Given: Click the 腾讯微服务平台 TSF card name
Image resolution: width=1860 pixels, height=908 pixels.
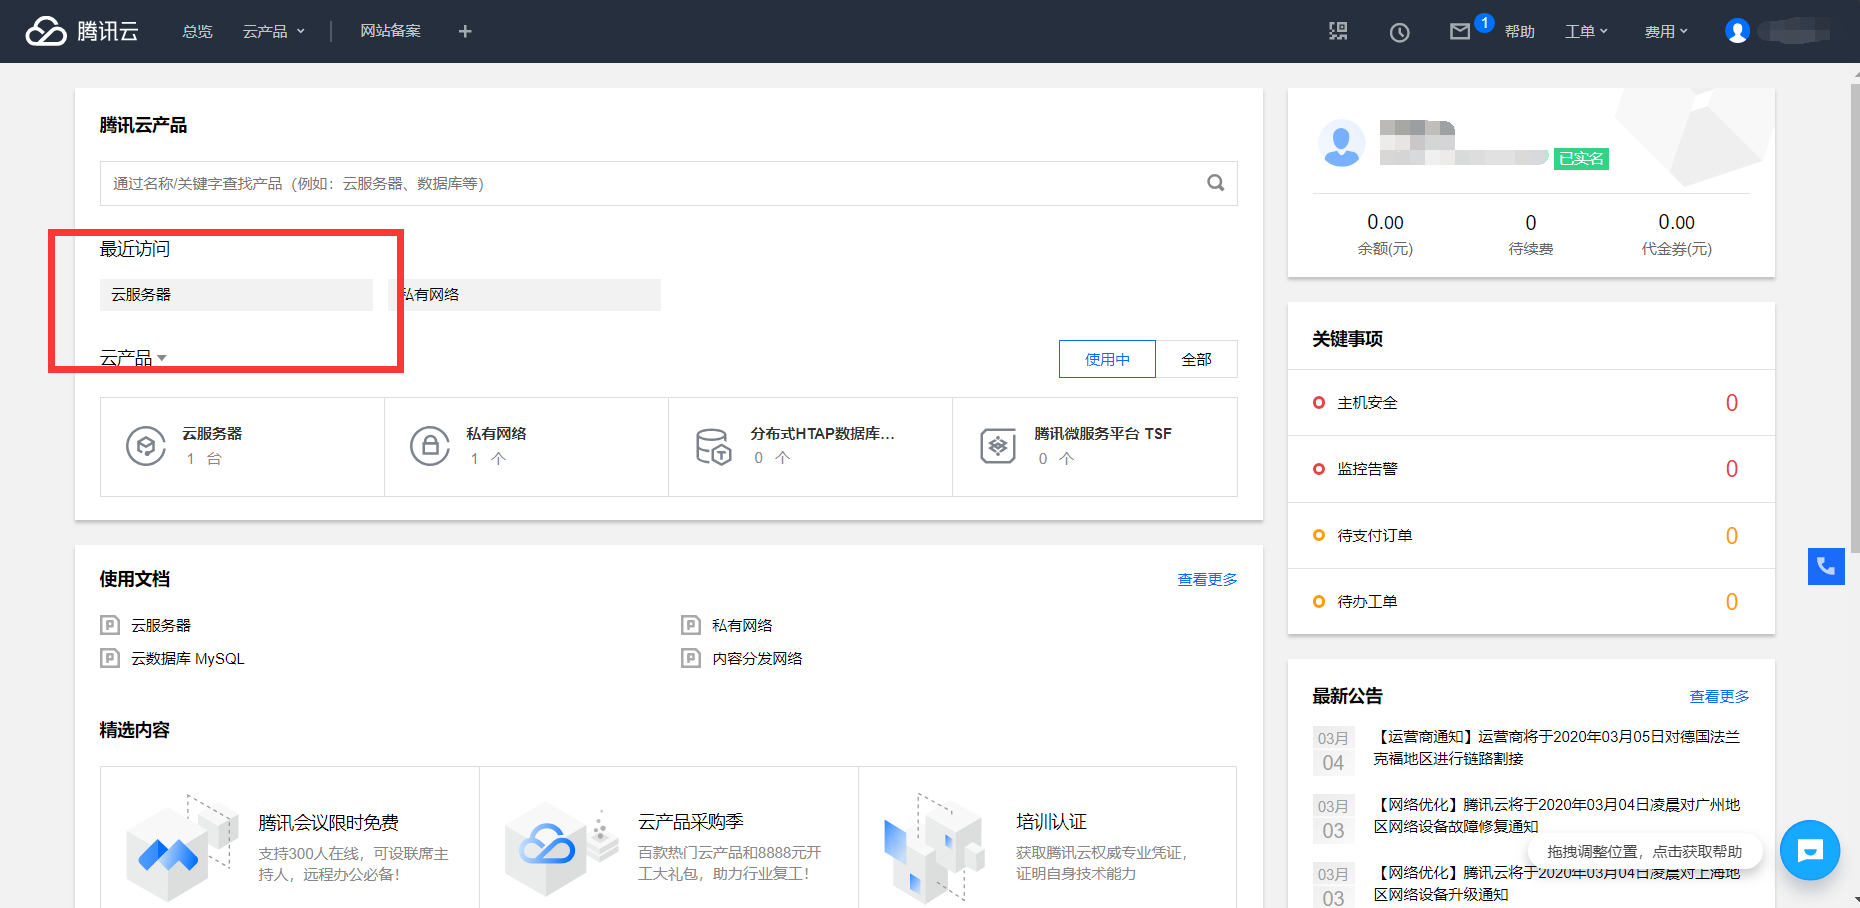Looking at the screenshot, I should [1103, 433].
